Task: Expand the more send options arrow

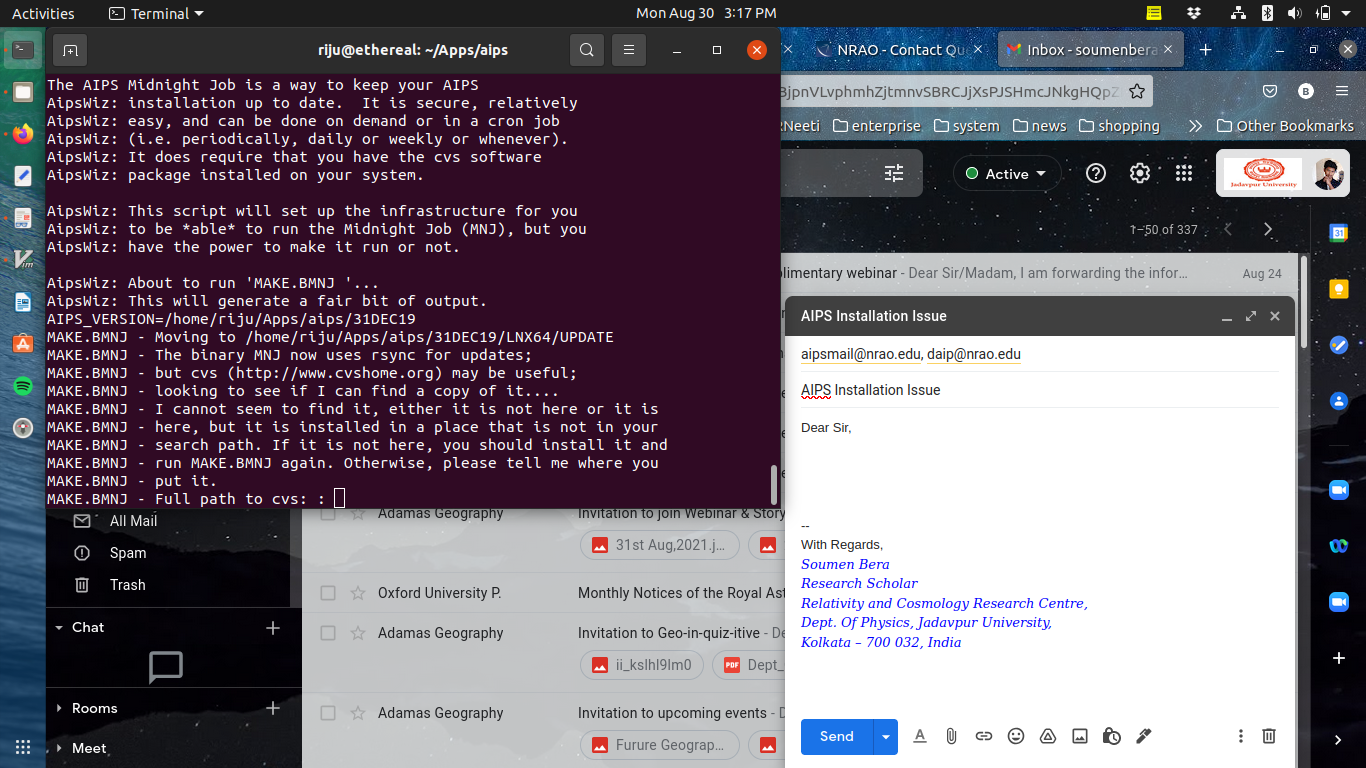Action: [885, 737]
